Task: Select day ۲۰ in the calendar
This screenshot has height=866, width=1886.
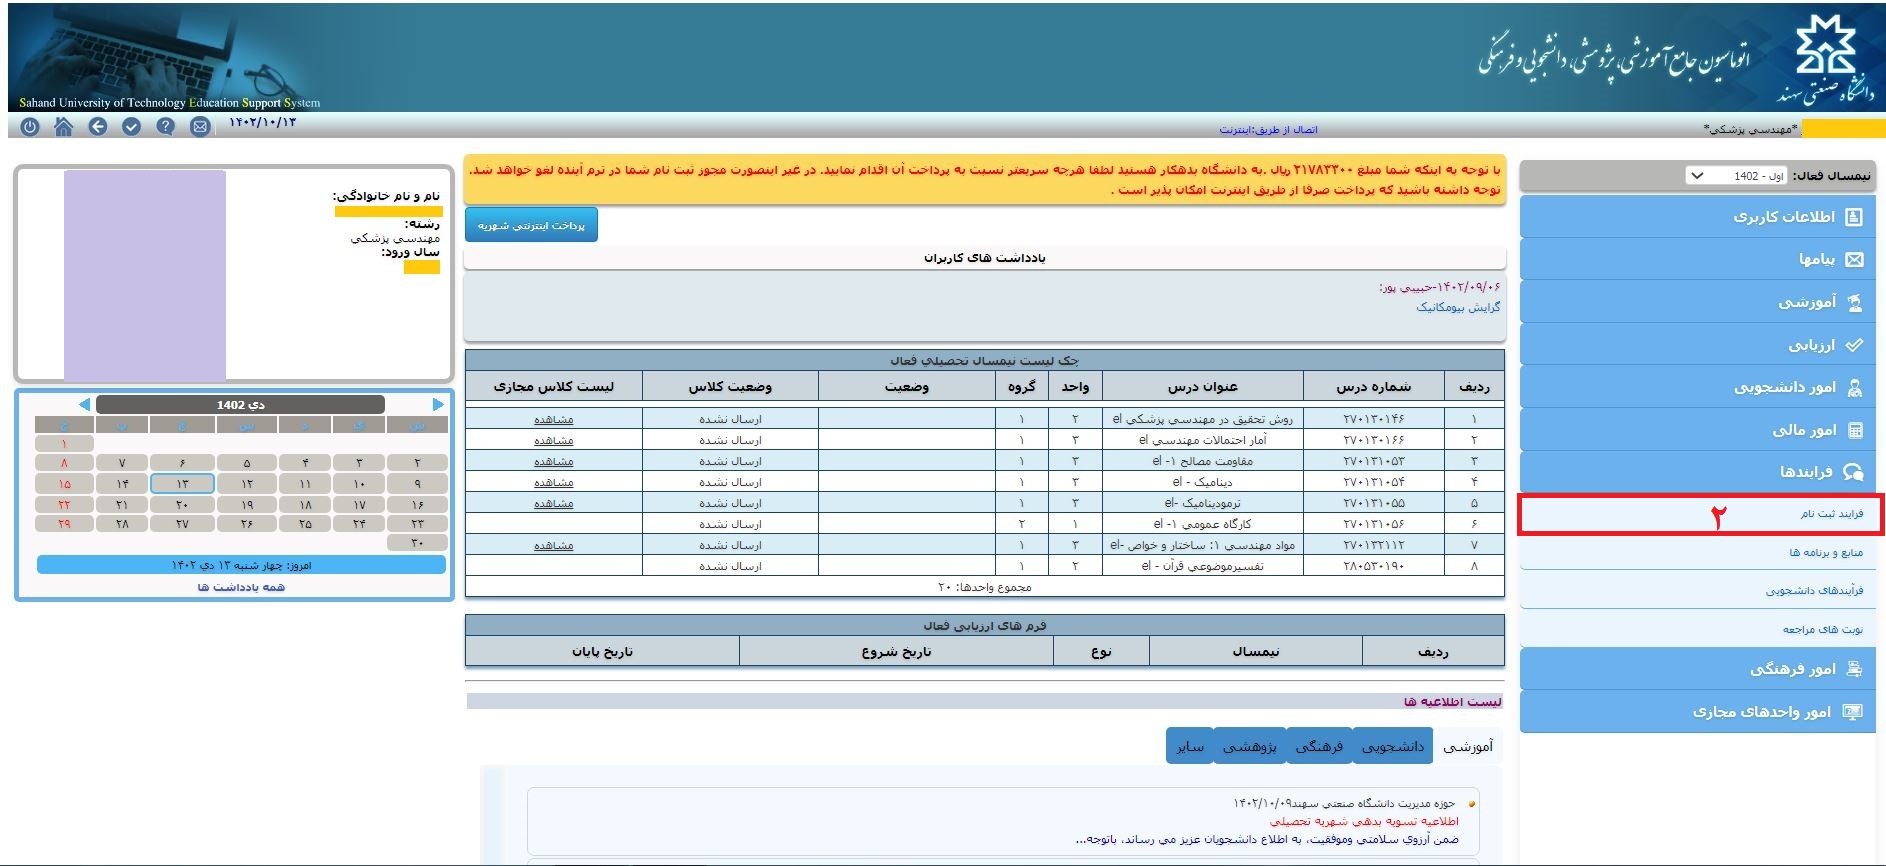Action: [182, 504]
